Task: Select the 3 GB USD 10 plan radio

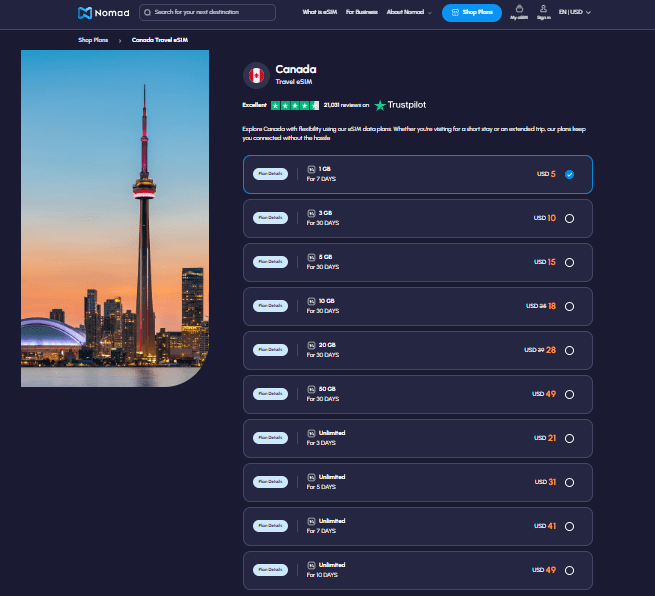Action: tap(569, 218)
